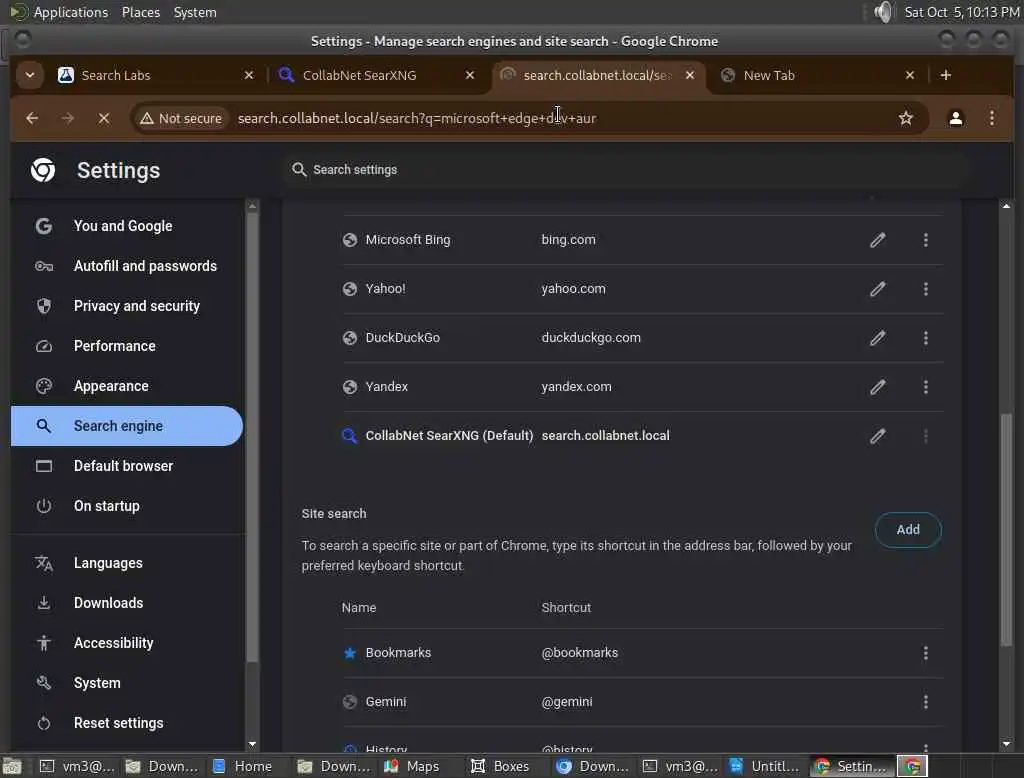Focus the Search settings field
The image size is (1024, 778).
tap(627, 170)
